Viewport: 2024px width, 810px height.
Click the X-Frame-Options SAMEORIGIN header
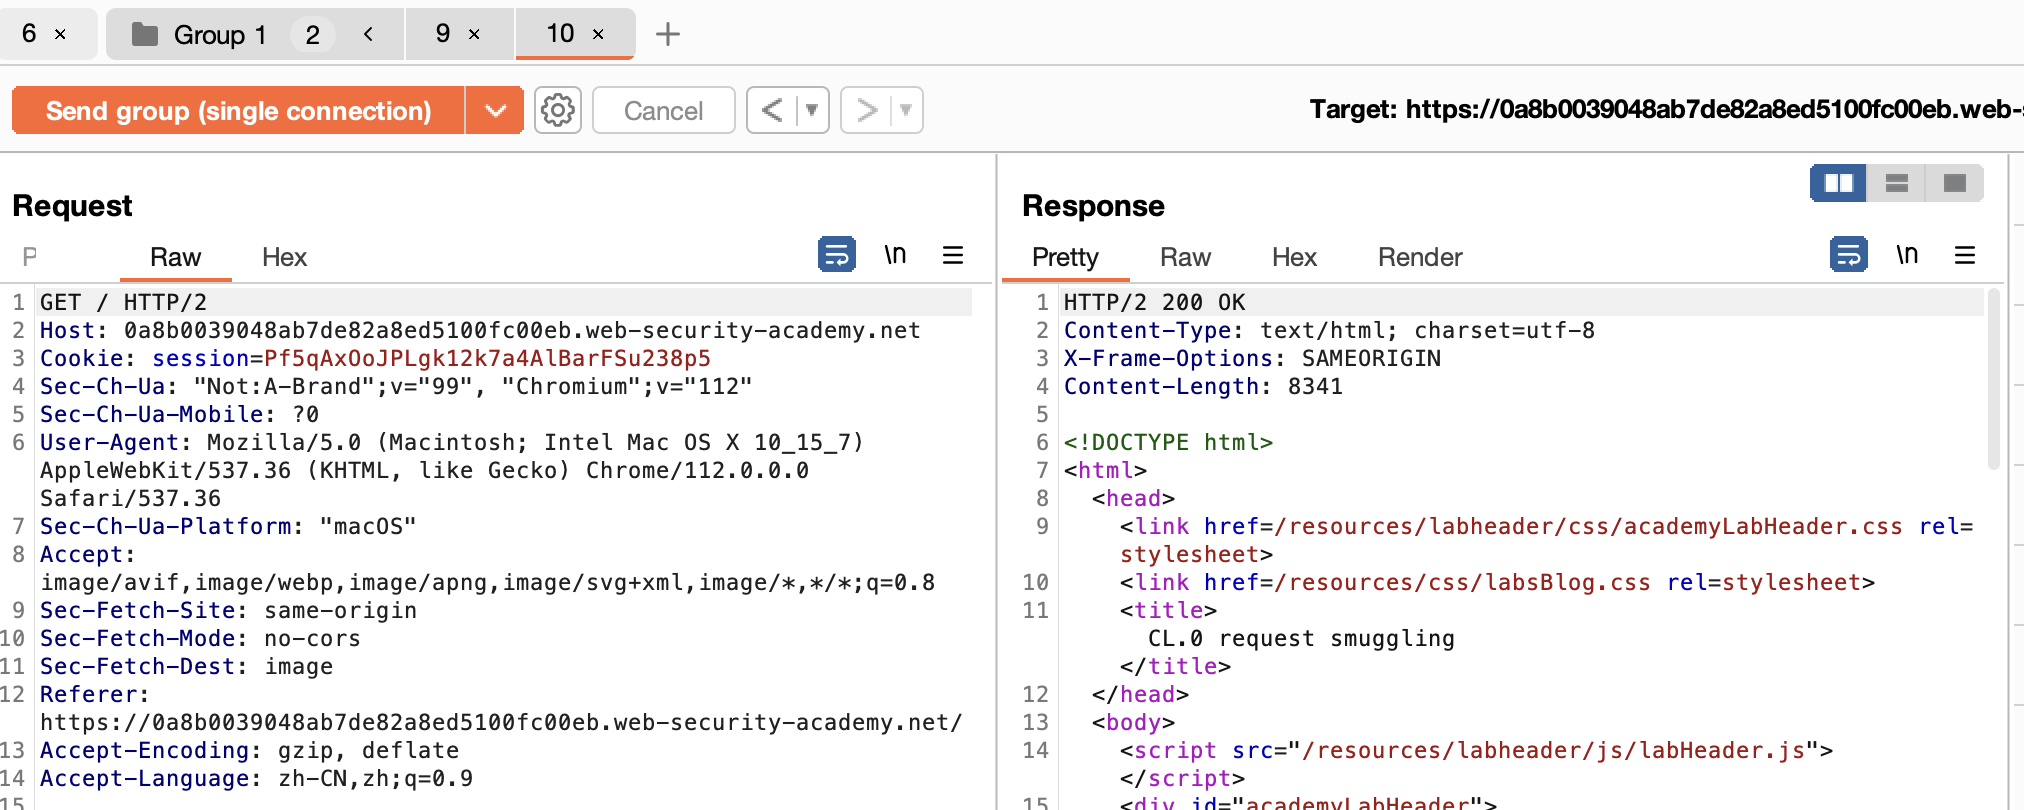[x=1252, y=358]
